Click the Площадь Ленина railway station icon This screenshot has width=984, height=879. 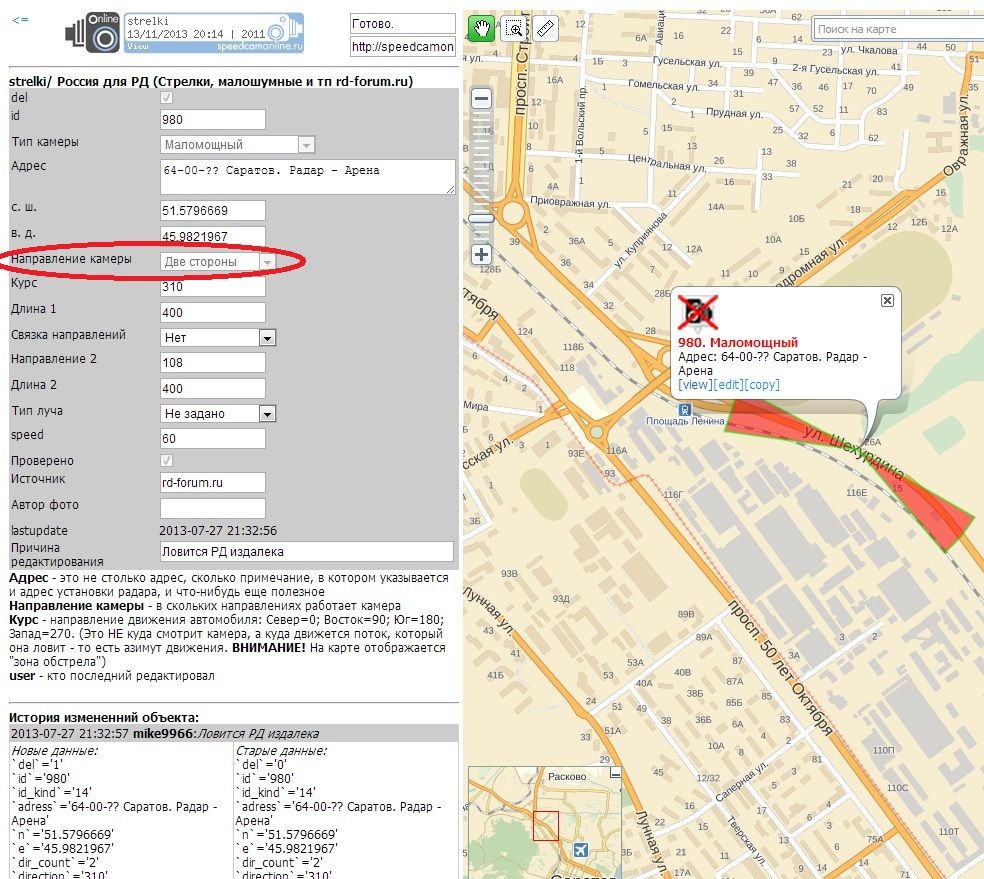tap(685, 409)
